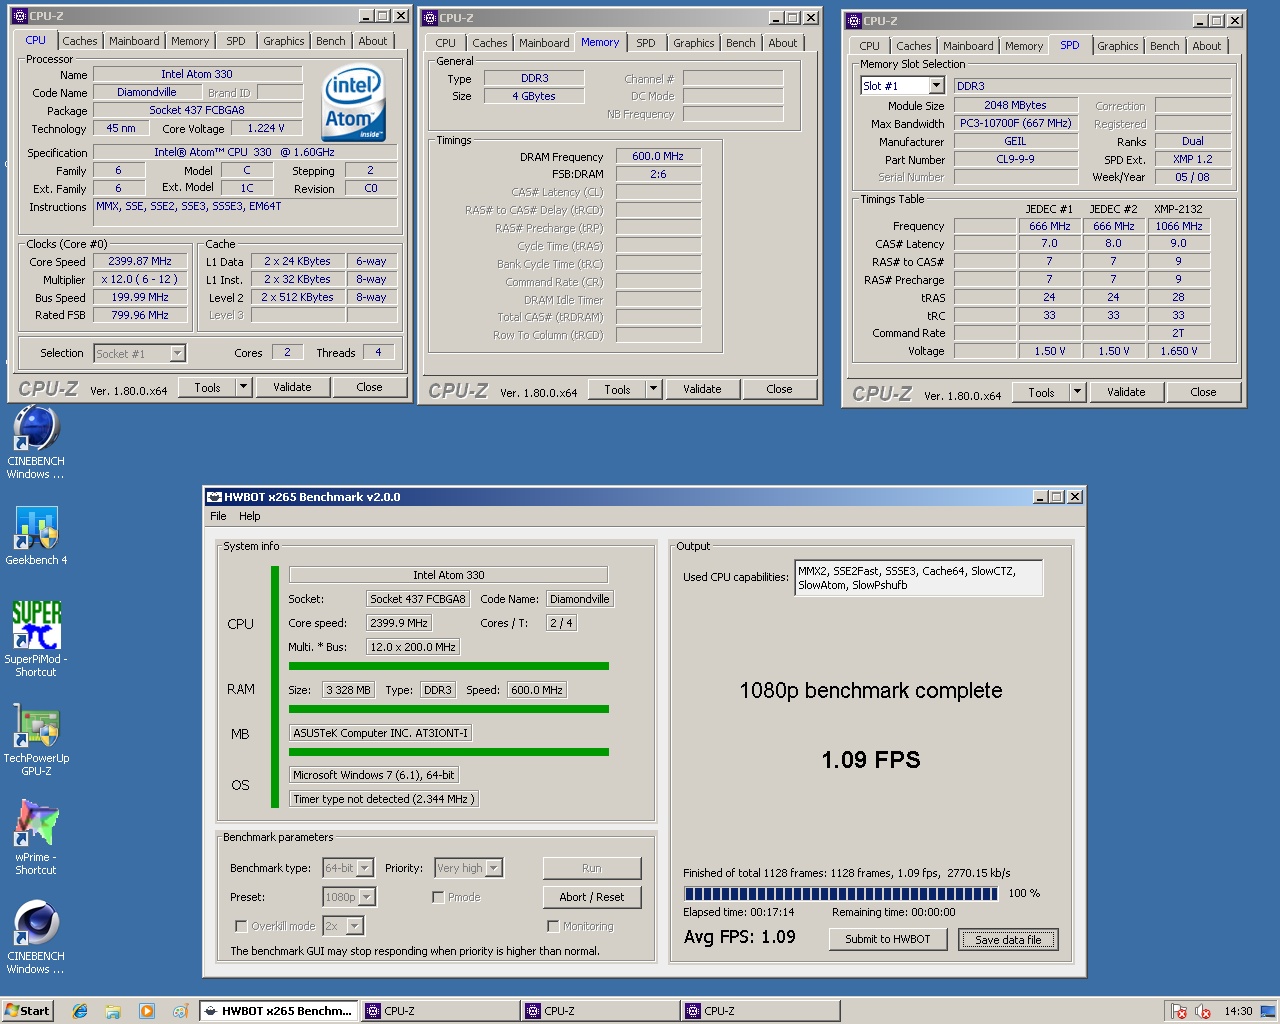Screen dimensions: 1280x1024
Task: Select the About tab in the Intel Atom CPU-Z window
Action: [x=373, y=41]
